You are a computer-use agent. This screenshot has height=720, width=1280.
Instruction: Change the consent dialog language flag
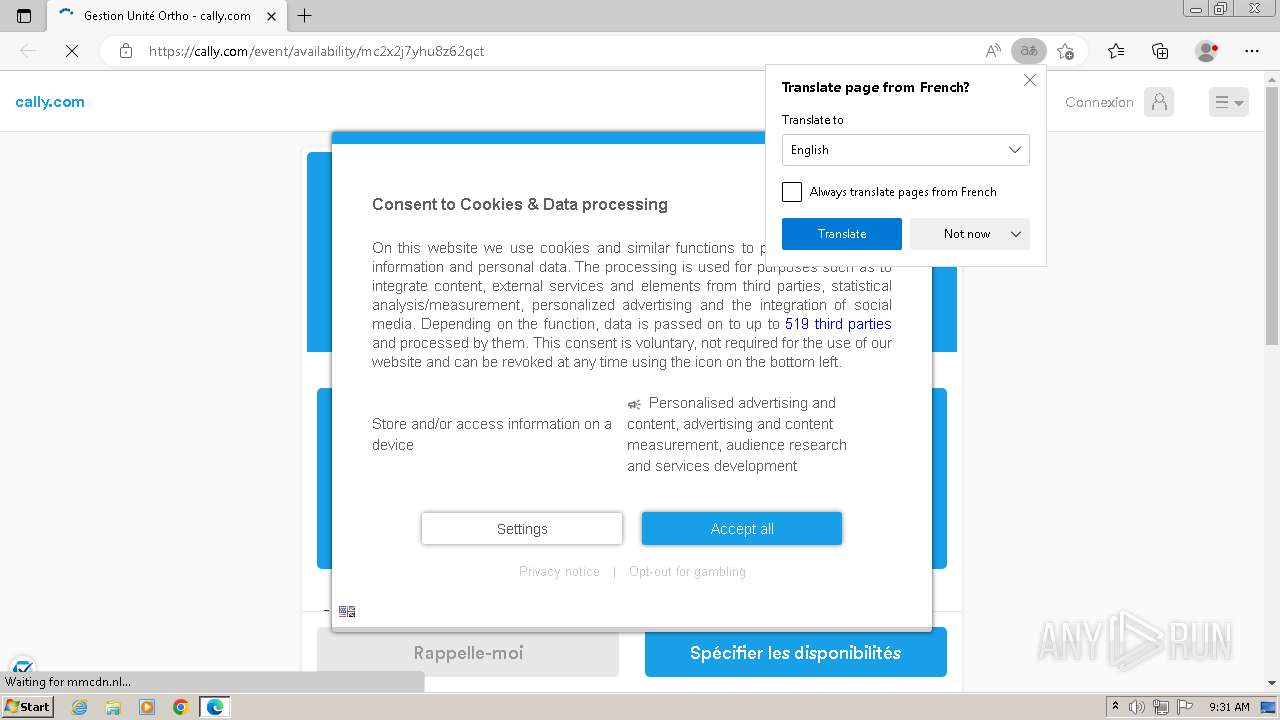click(x=347, y=611)
